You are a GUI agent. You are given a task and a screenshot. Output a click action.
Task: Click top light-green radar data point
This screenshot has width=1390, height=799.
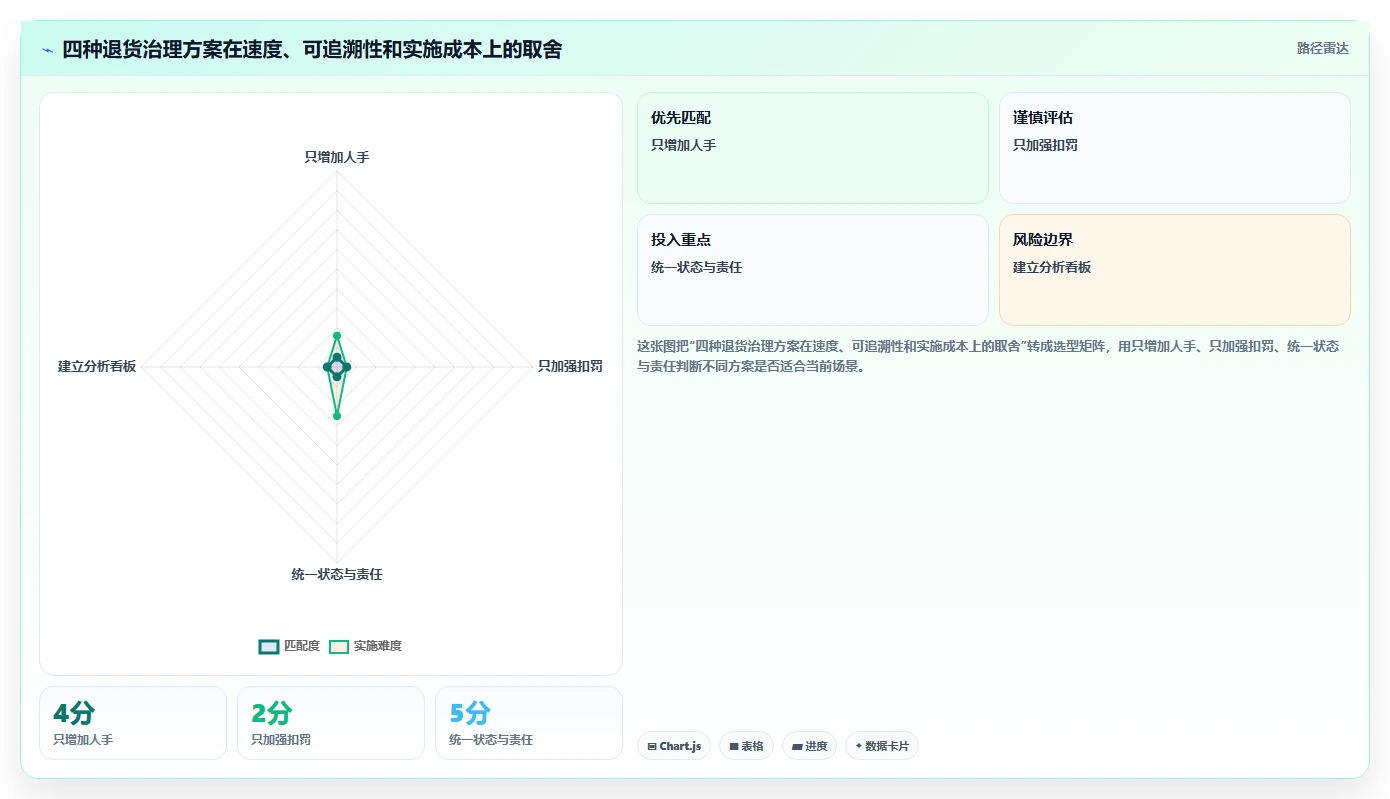pyautogui.click(x=337, y=336)
